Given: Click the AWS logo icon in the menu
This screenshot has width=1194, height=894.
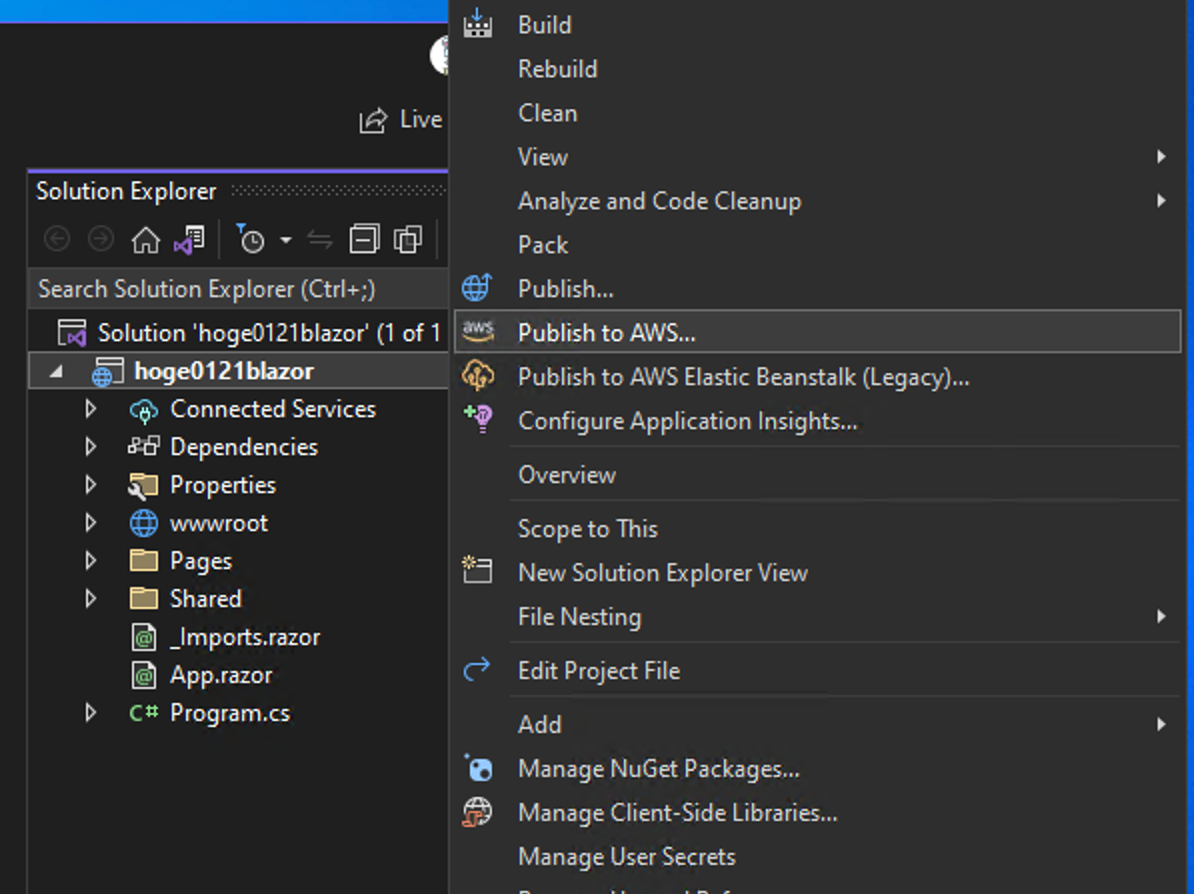Looking at the screenshot, I should 478,330.
